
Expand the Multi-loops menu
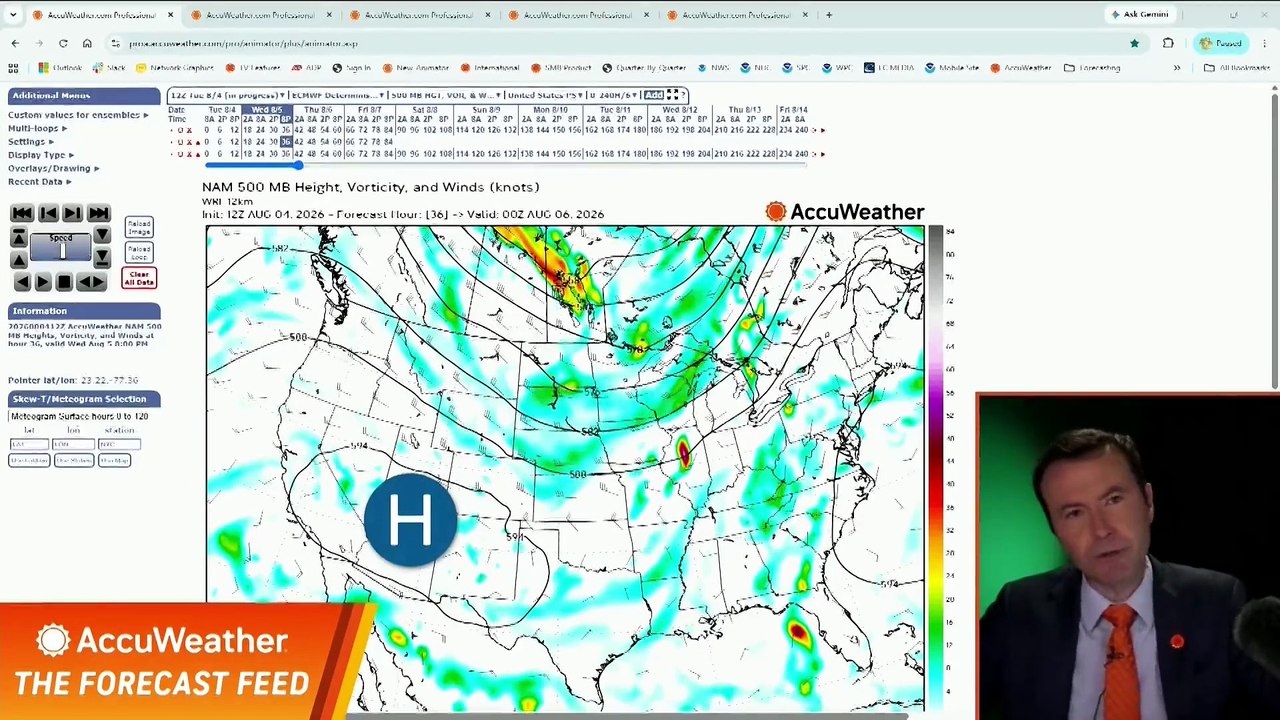point(37,128)
